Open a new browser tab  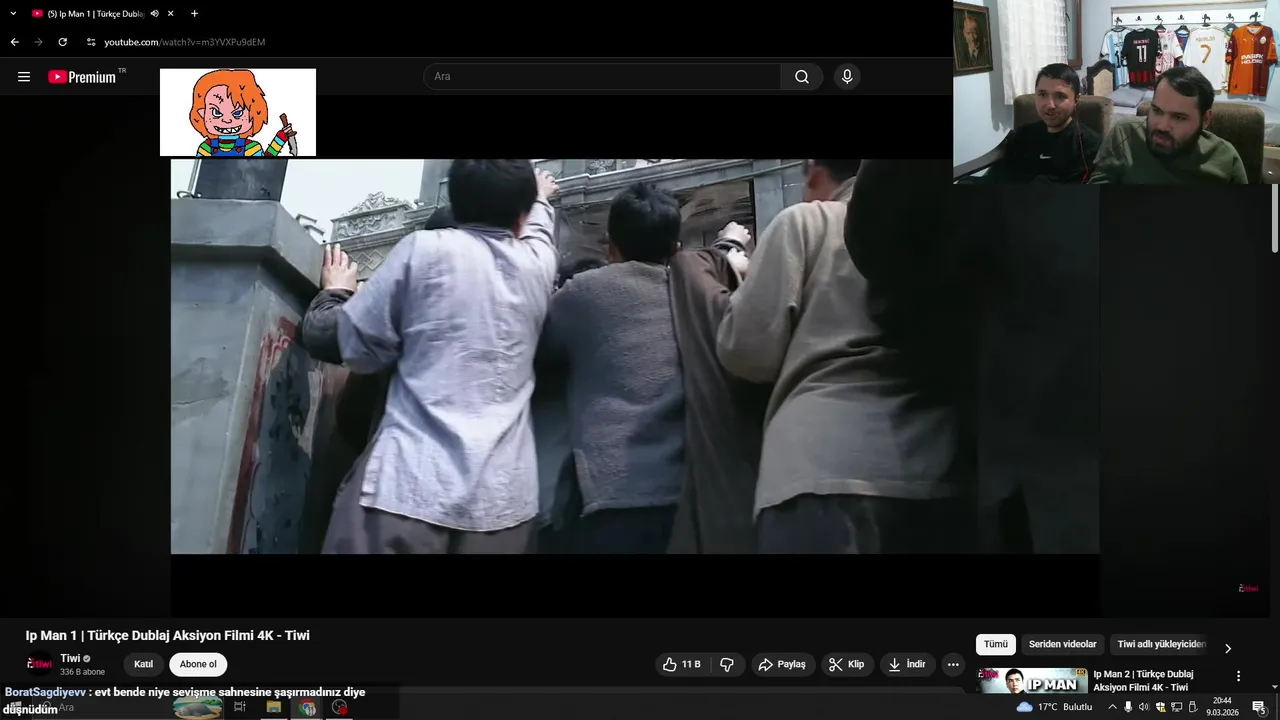[x=194, y=14]
